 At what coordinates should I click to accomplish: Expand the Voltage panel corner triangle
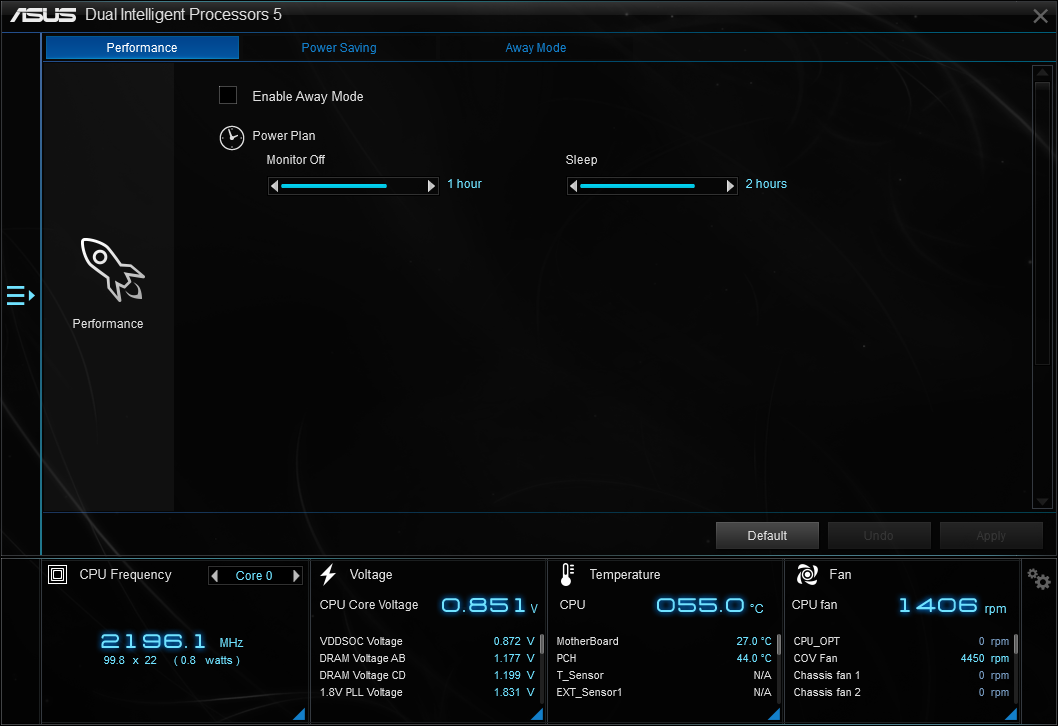(x=537, y=714)
